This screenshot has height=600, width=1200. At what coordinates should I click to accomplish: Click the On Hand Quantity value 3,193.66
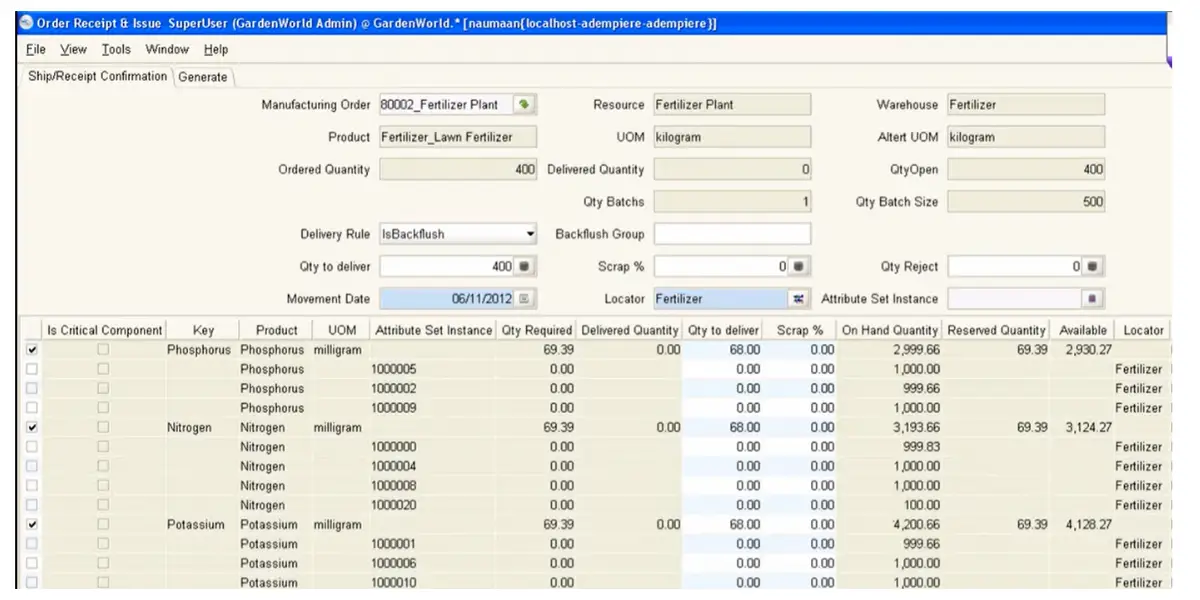[x=917, y=427]
